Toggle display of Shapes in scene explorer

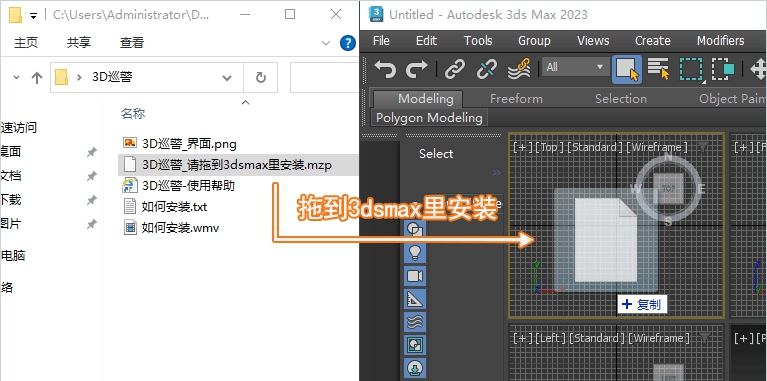pos(415,229)
